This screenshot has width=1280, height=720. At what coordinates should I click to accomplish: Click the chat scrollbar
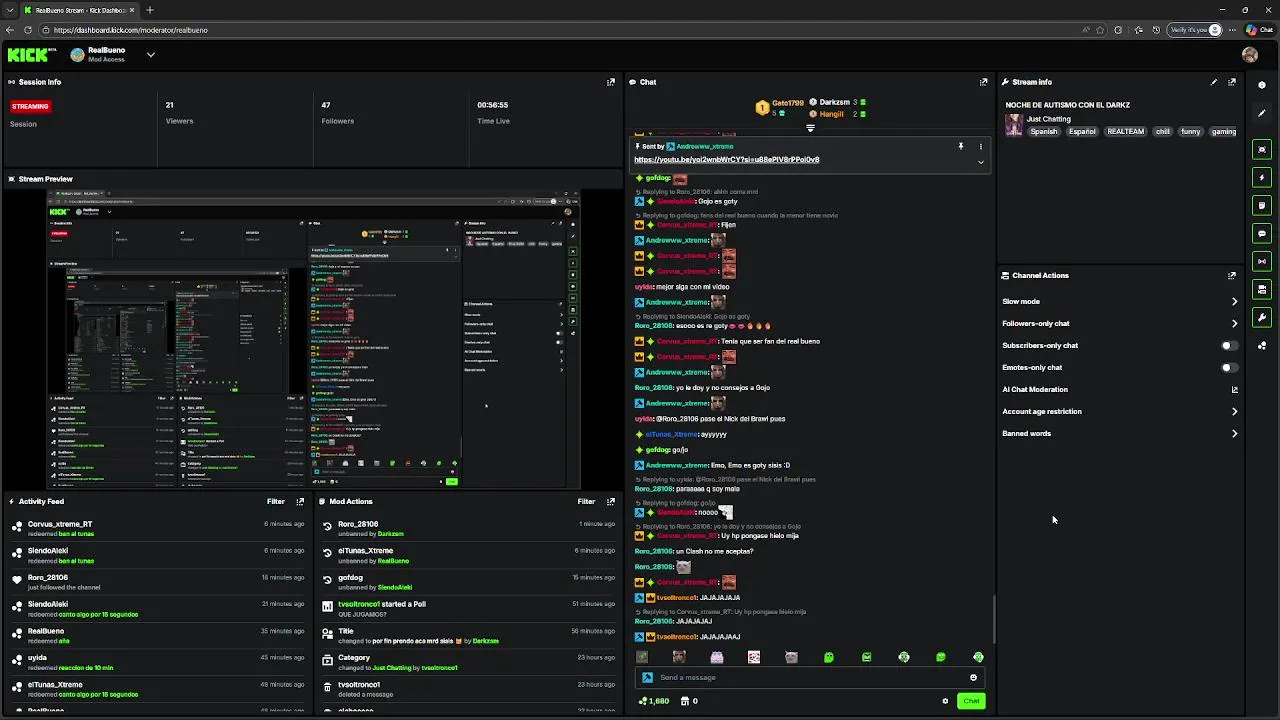[994, 620]
